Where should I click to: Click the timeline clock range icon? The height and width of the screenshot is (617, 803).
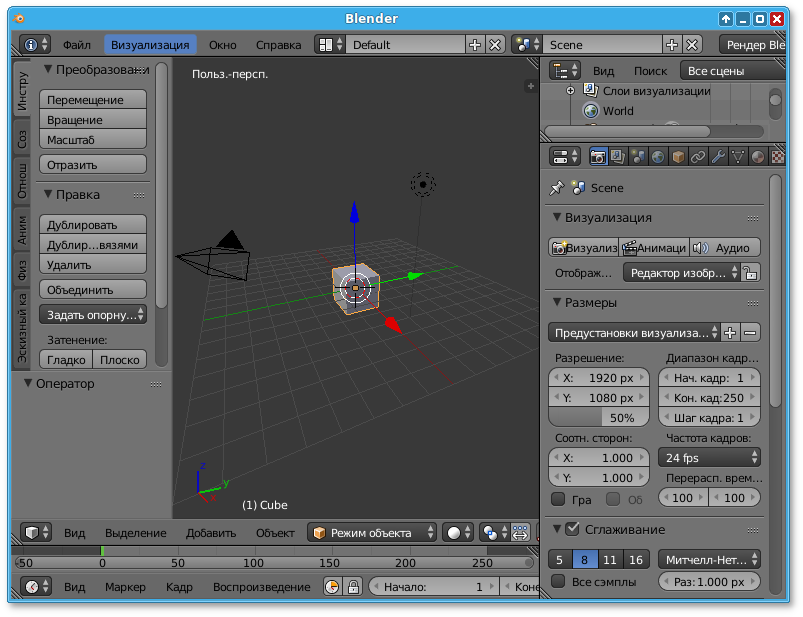(332, 586)
